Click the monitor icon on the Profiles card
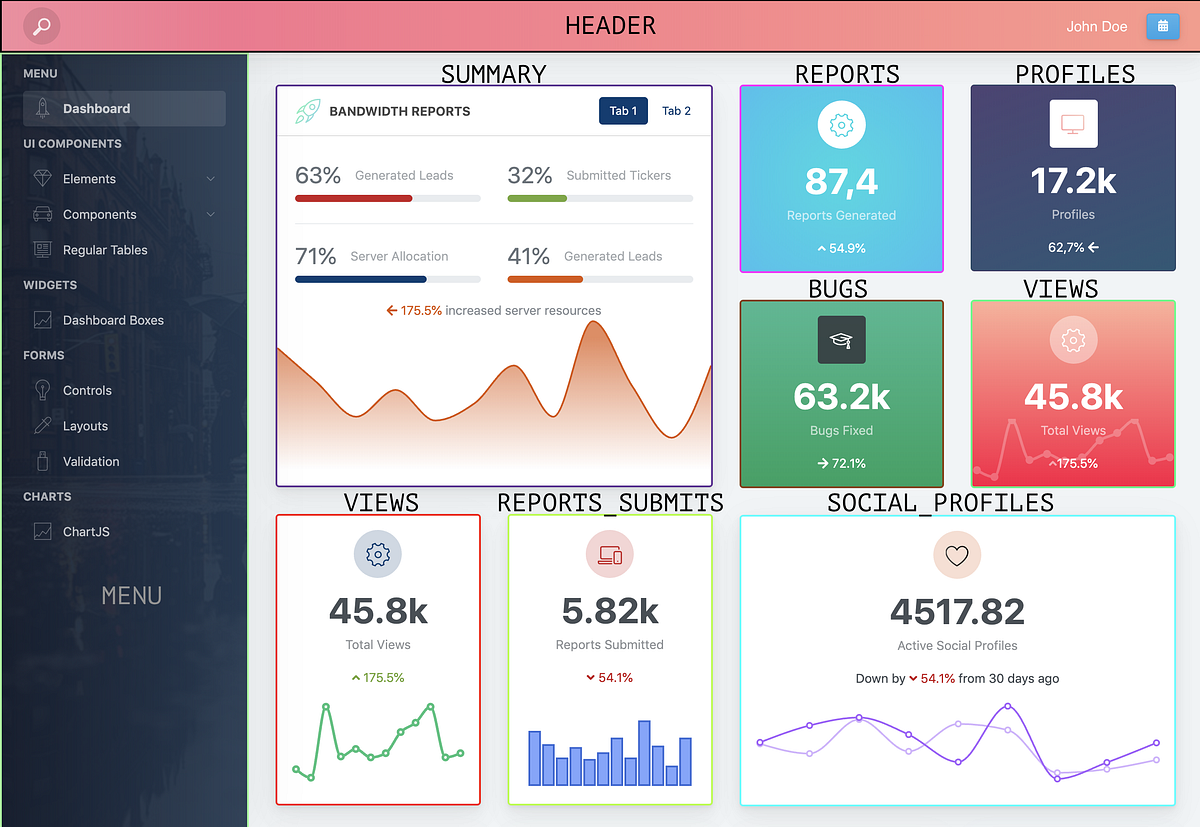Screen dimensions: 1200x827 pyautogui.click(x=1073, y=124)
